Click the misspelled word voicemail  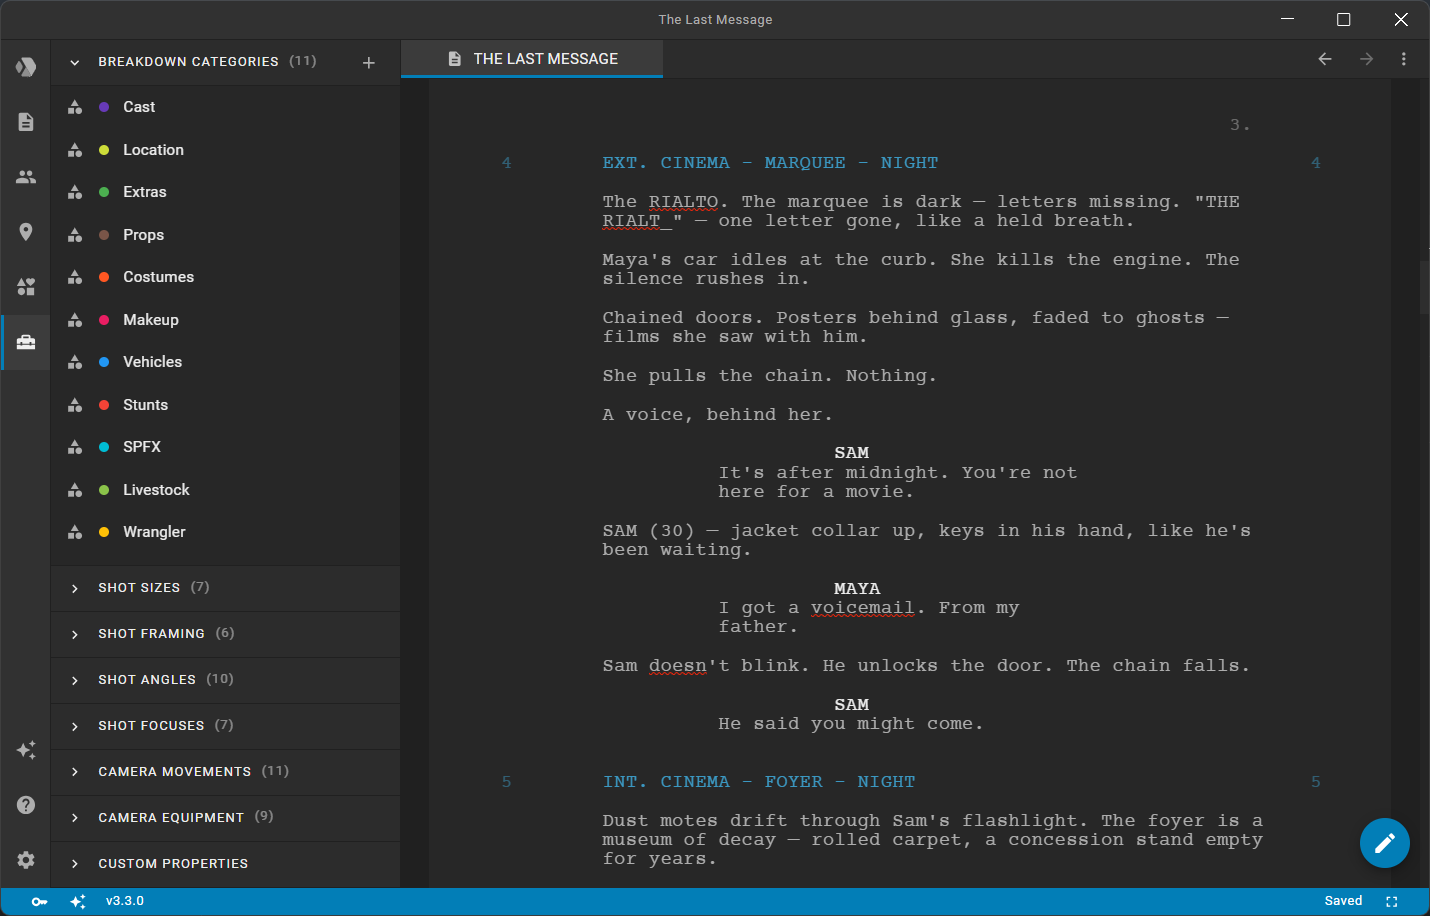[x=862, y=608]
